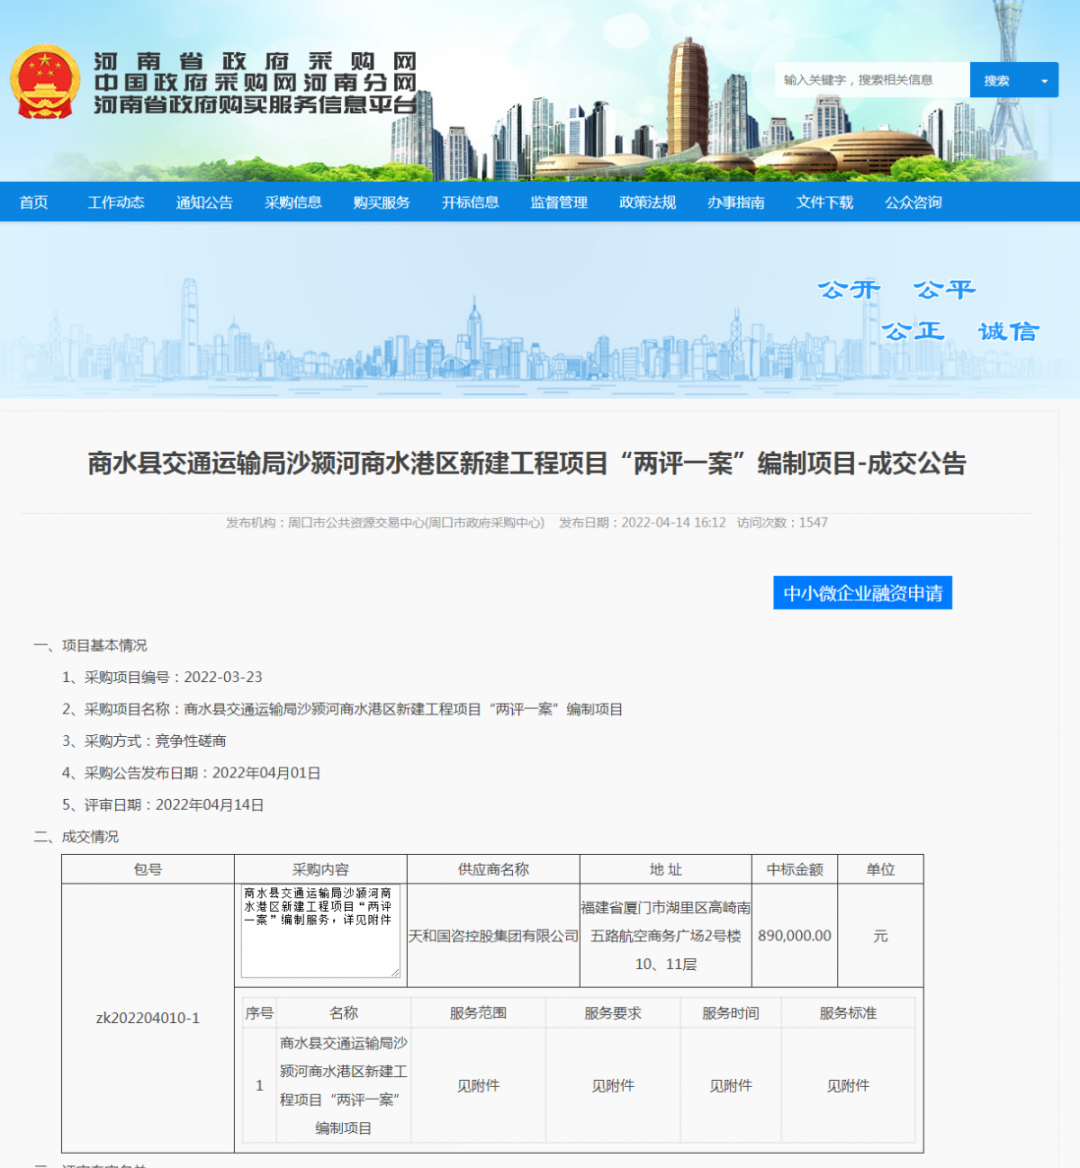The width and height of the screenshot is (1080, 1168).
Task: Click the 评审日期 2022年04月14日 line
Action: click(x=163, y=805)
